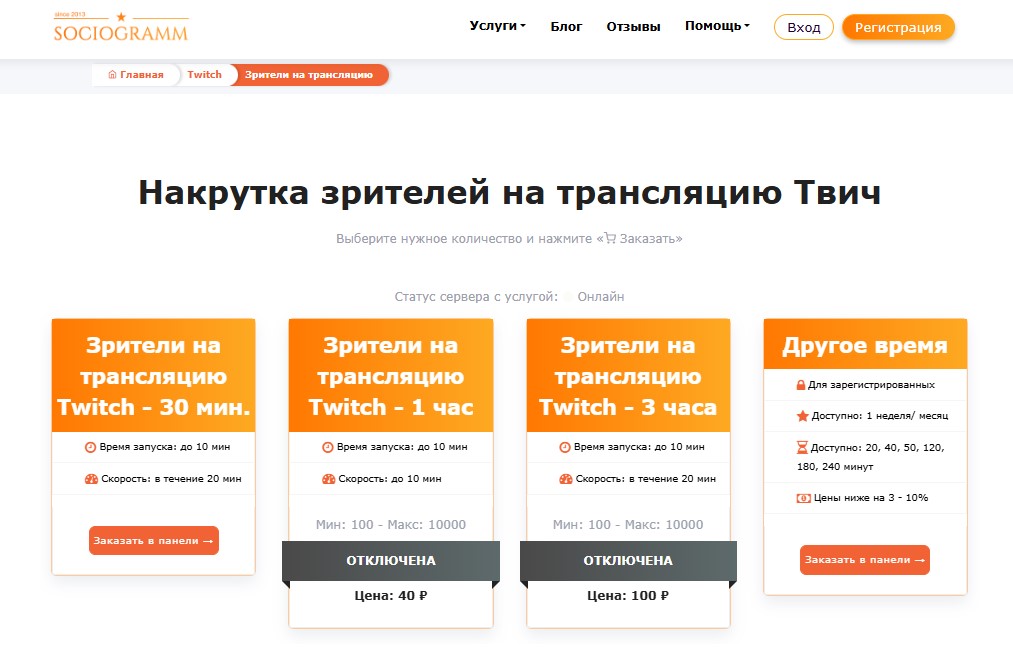Click Зрители на трансляцию Twitch - 1 час header

(391, 376)
